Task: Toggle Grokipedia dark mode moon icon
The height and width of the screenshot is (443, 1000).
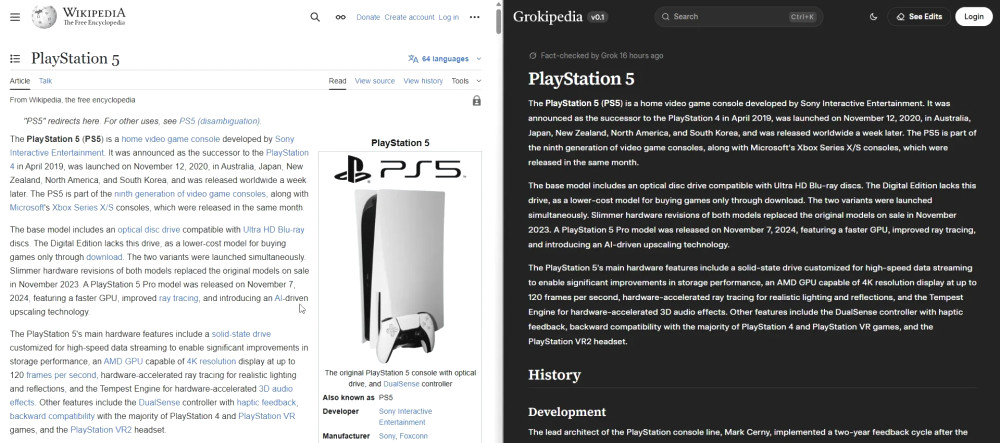Action: (x=873, y=17)
